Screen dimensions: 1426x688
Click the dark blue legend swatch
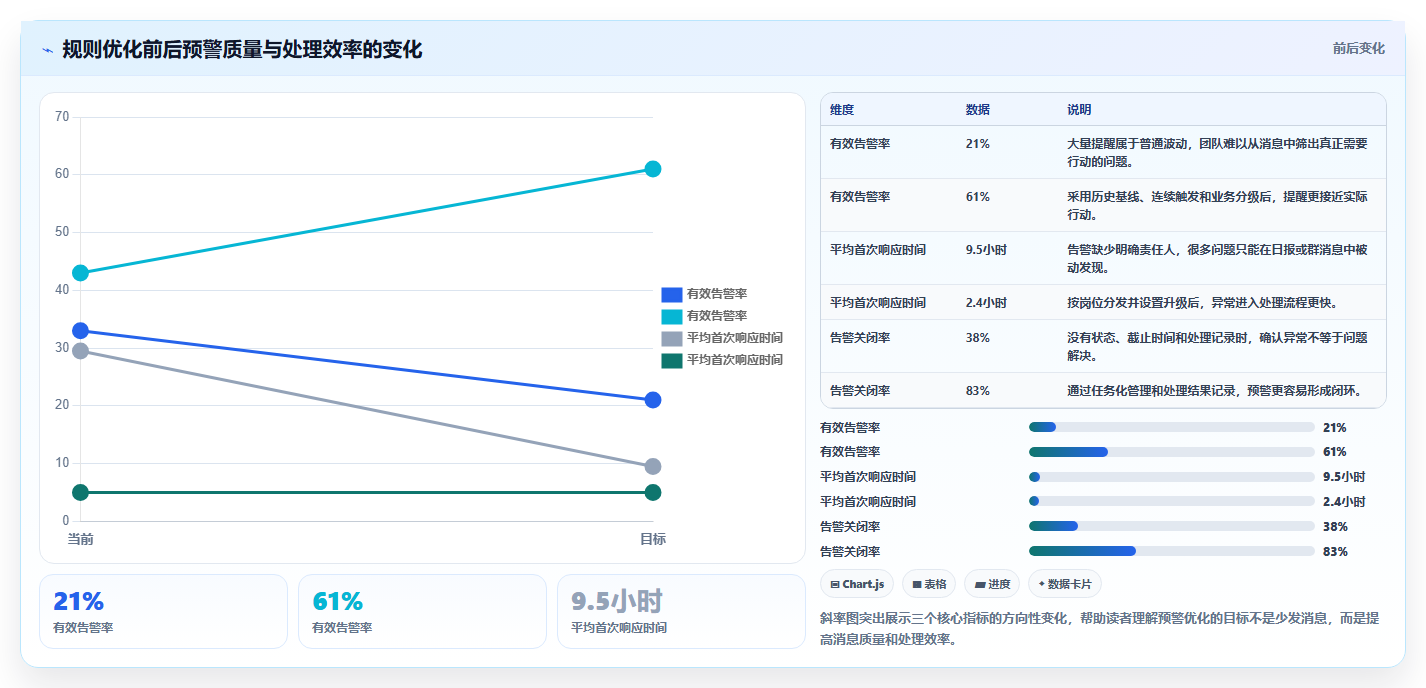[x=672, y=294]
